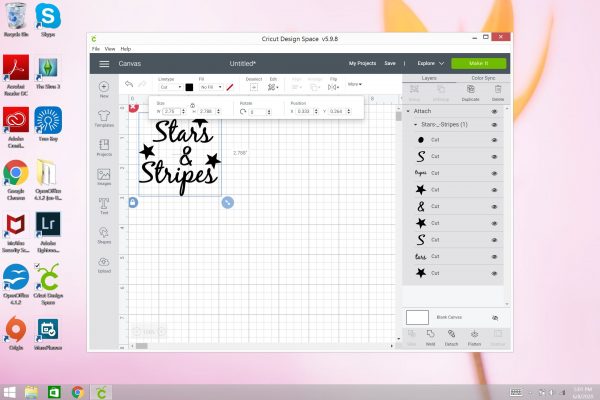The height and width of the screenshot is (400, 600).
Task: Hide the Attach group layer
Action: point(494,112)
